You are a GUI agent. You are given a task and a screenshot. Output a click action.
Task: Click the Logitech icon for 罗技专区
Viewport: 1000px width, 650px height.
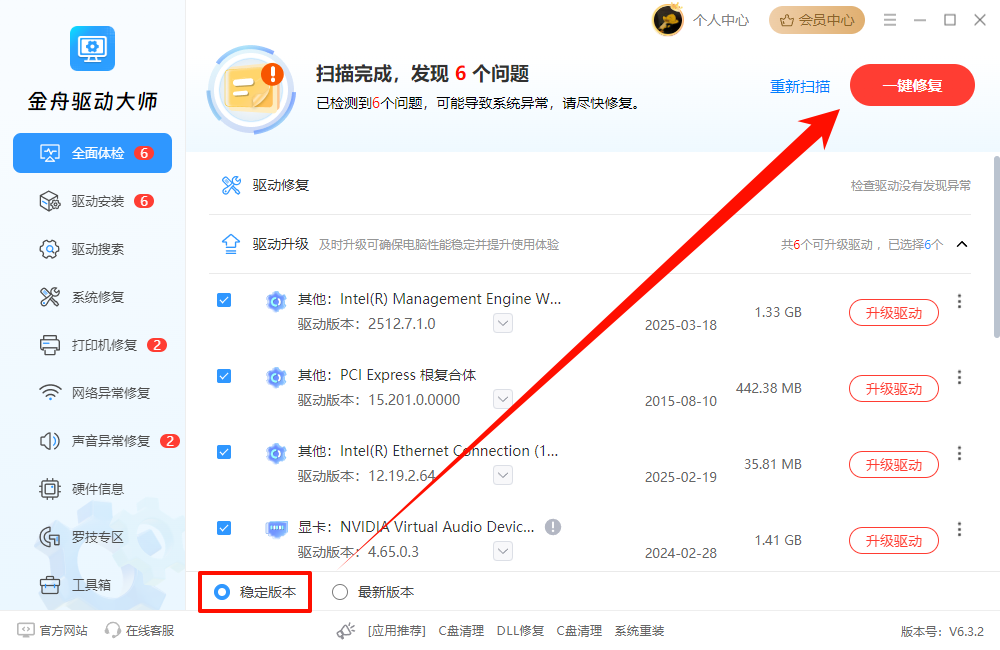click(50, 537)
